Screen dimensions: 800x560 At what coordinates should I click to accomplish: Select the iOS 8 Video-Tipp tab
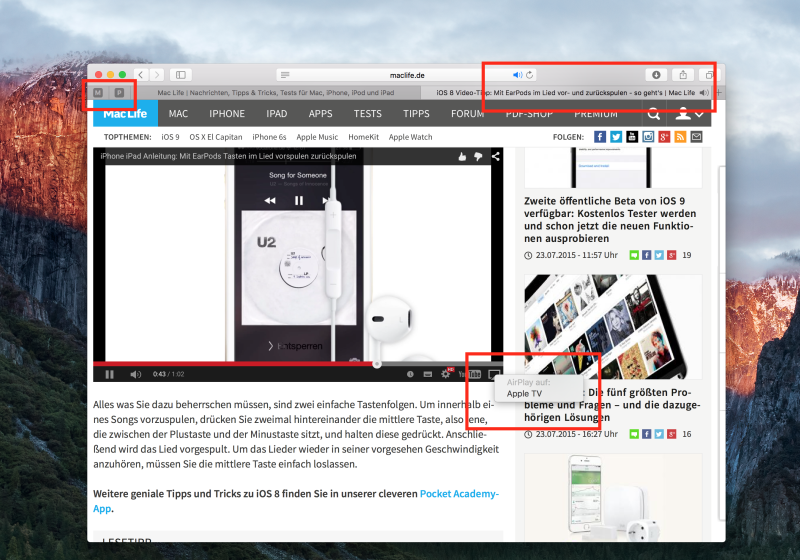pyautogui.click(x=565, y=92)
